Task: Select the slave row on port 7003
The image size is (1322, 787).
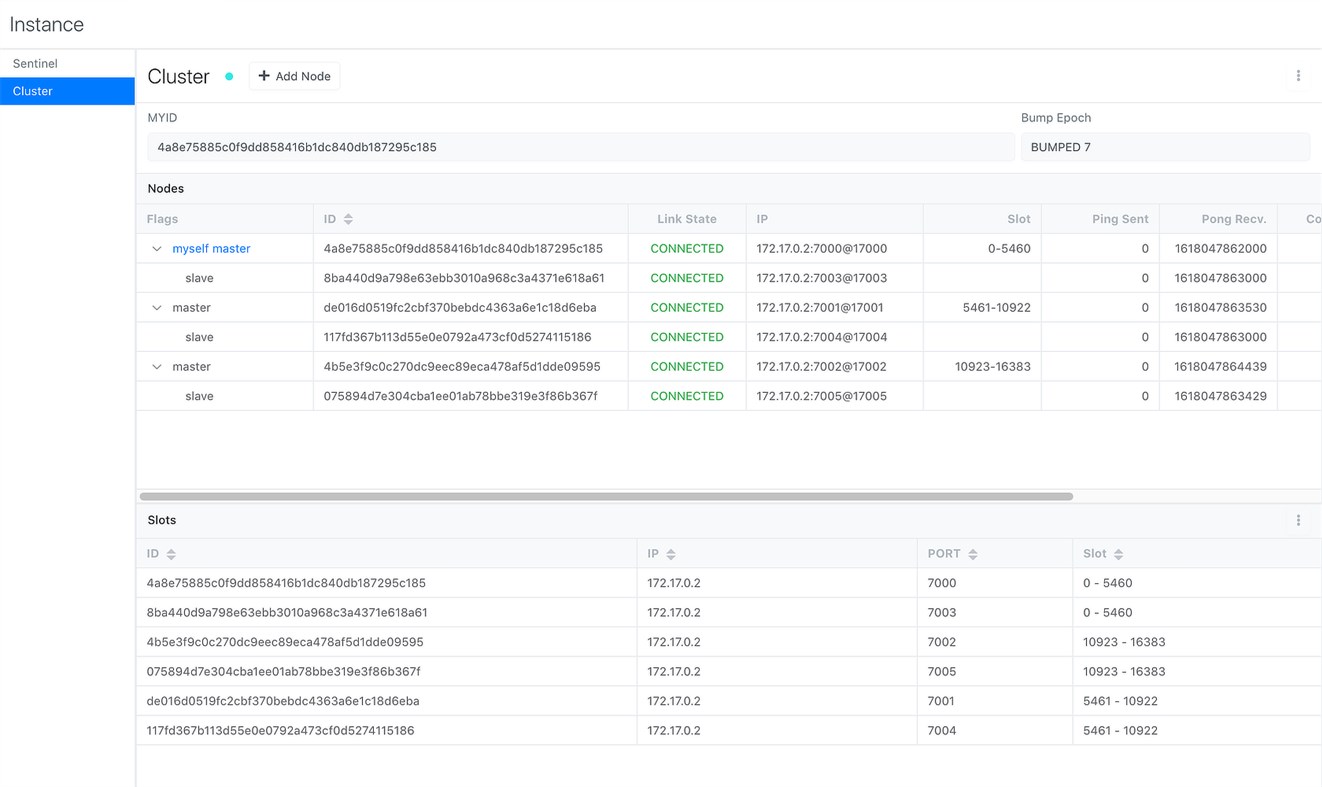Action: (729, 278)
